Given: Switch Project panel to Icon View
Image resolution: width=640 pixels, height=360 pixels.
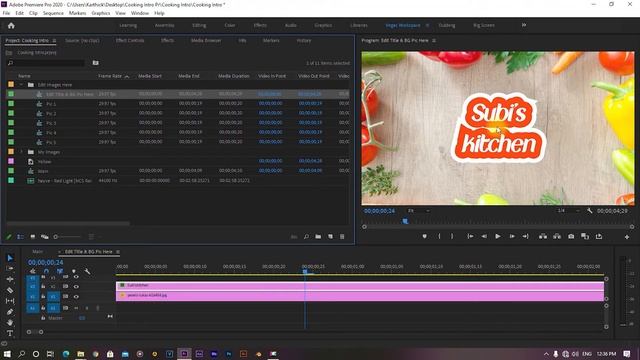Looking at the screenshot, I should (x=33, y=237).
